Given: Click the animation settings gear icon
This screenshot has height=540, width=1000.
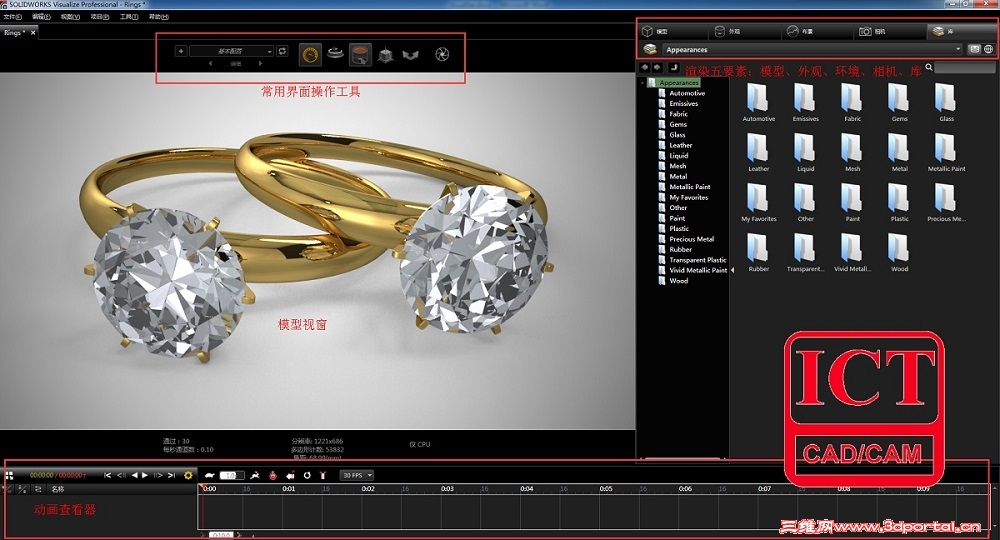Looking at the screenshot, I should [188, 476].
